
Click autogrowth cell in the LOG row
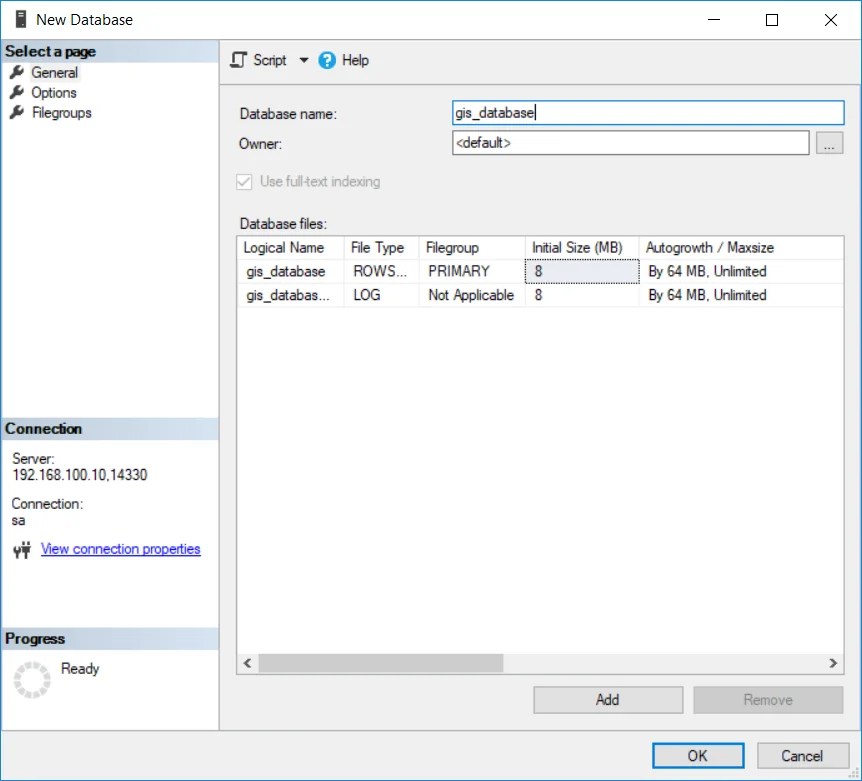coord(741,295)
